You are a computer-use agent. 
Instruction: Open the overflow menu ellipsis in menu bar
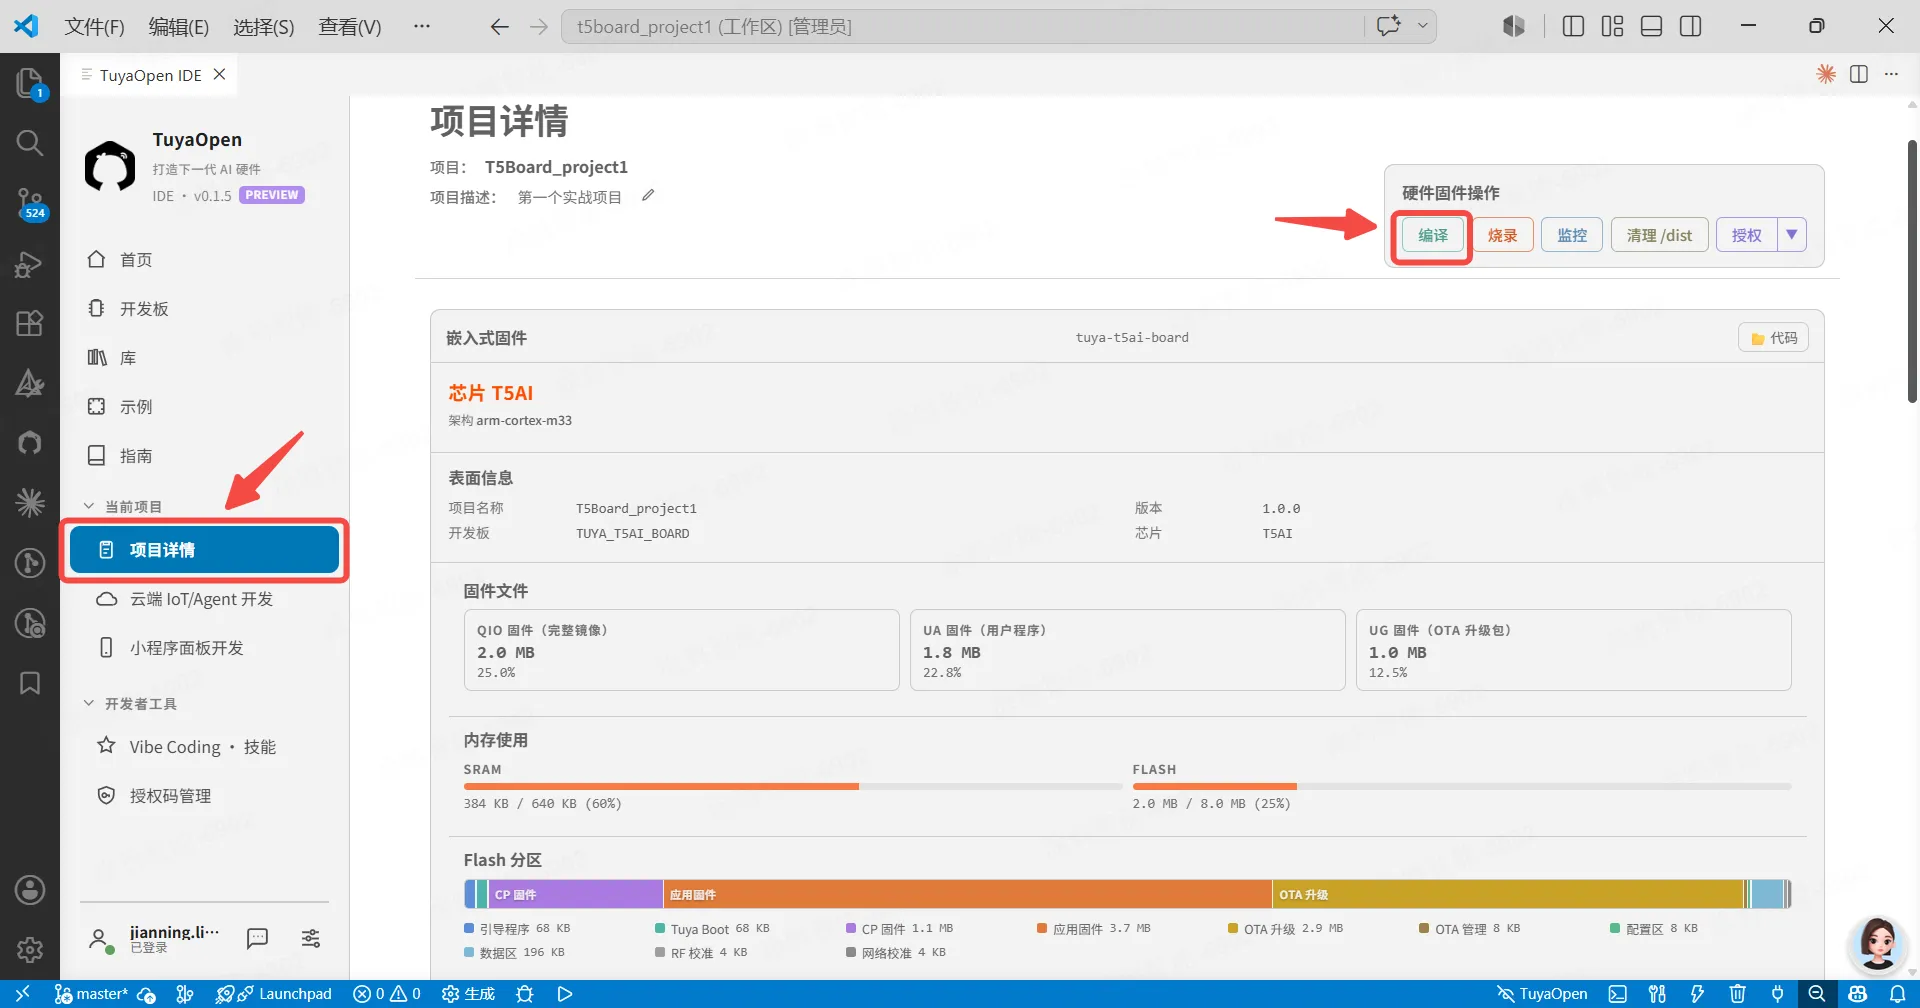point(422,26)
